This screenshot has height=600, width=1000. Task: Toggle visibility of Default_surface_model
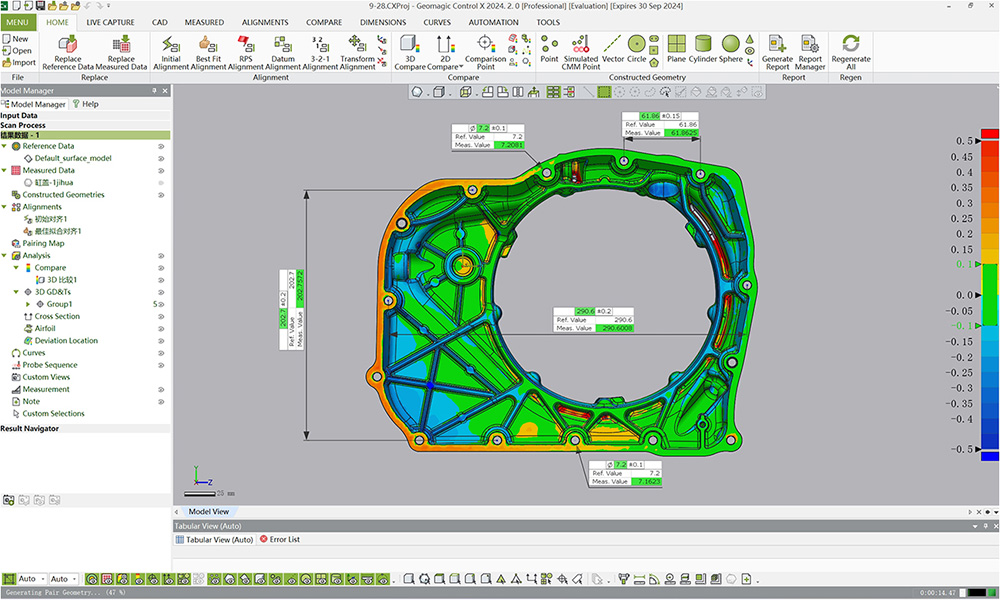point(161,158)
